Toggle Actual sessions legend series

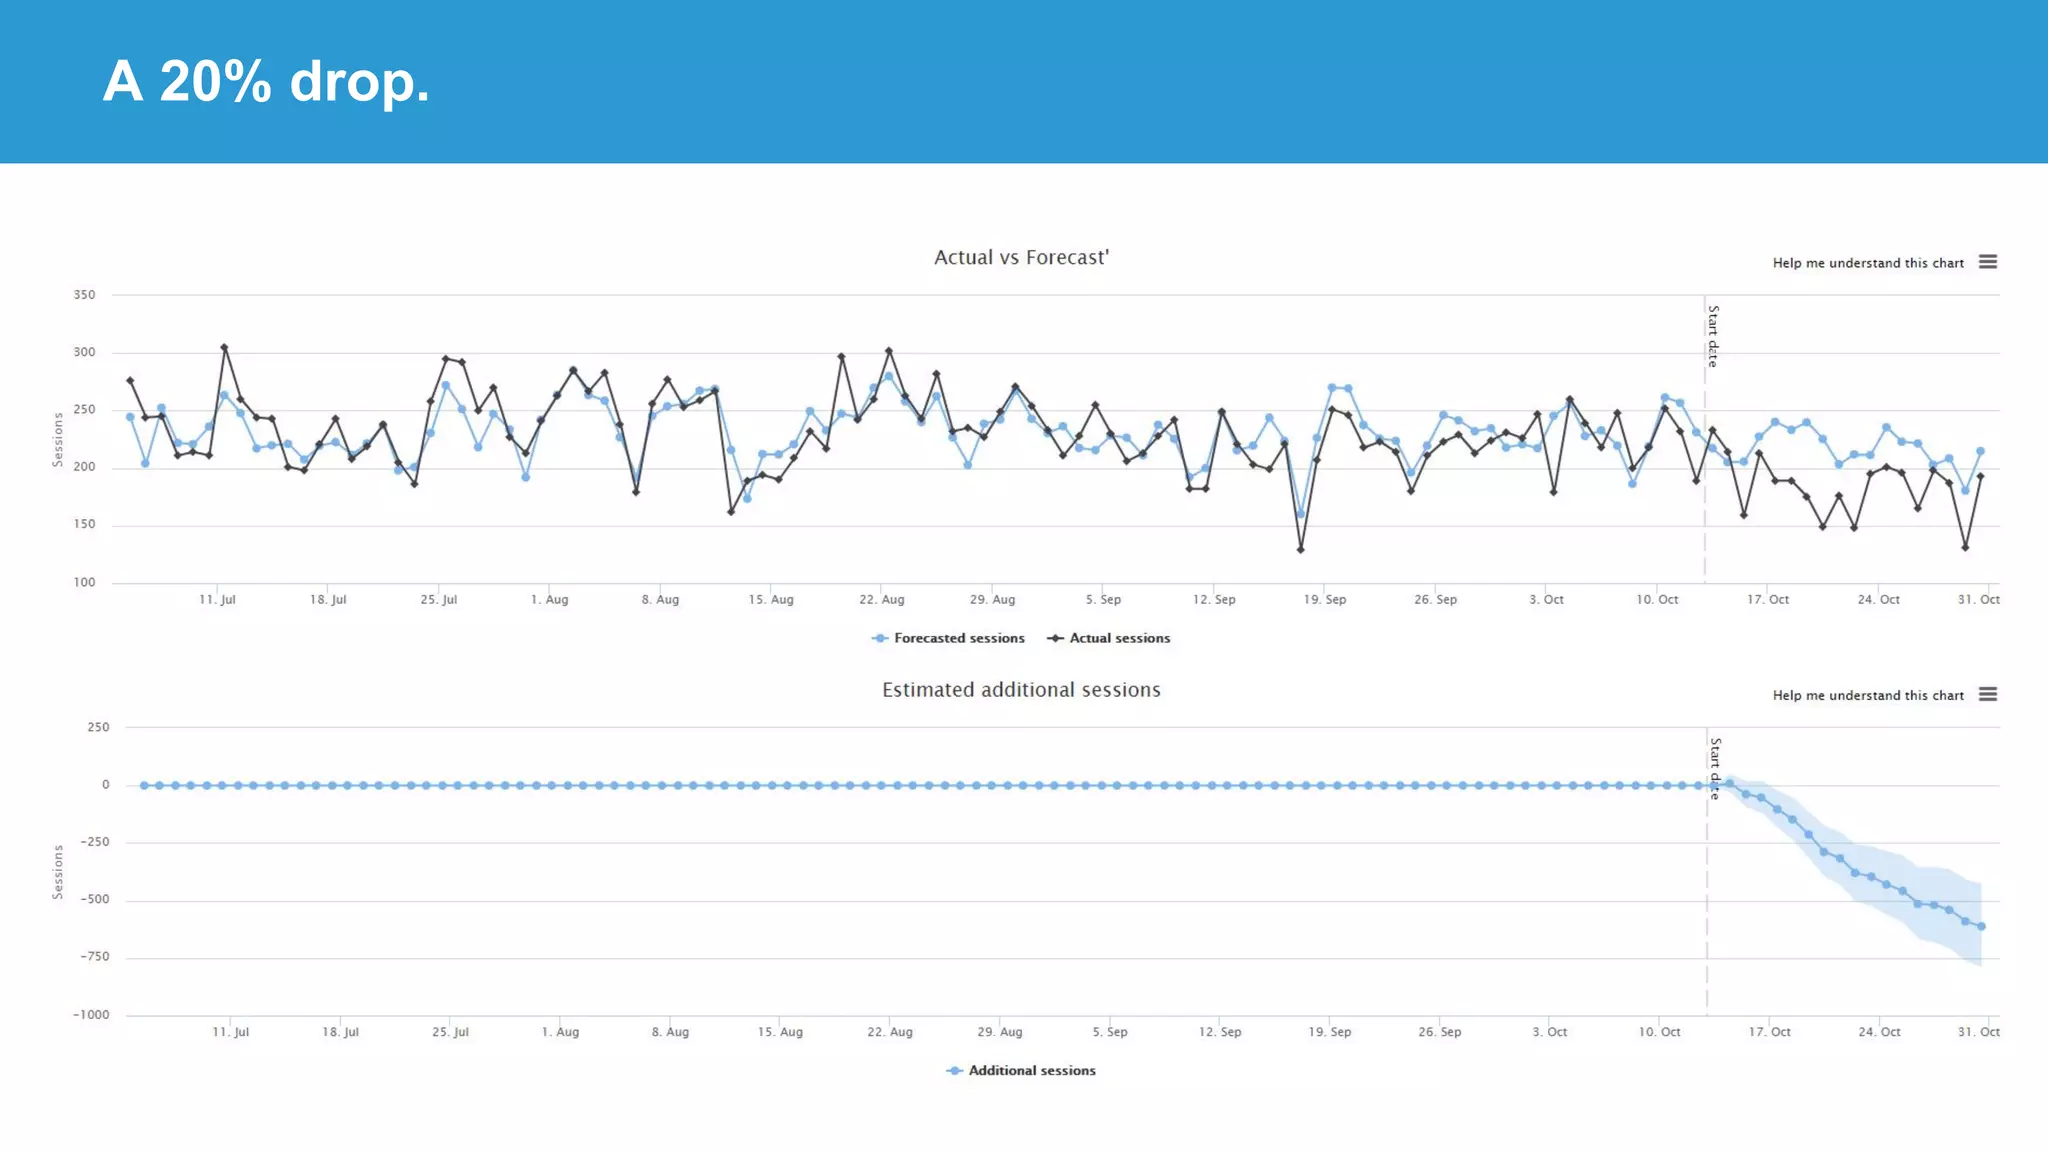(x=1119, y=638)
